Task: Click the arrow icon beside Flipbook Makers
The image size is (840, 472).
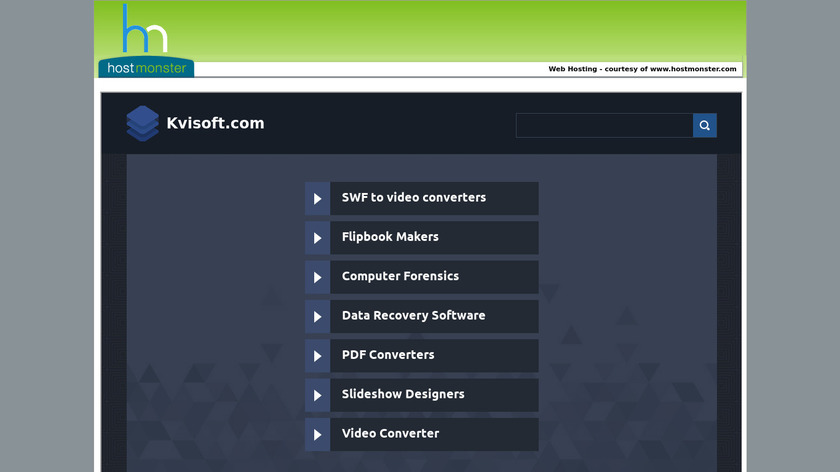Action: pyautogui.click(x=317, y=238)
